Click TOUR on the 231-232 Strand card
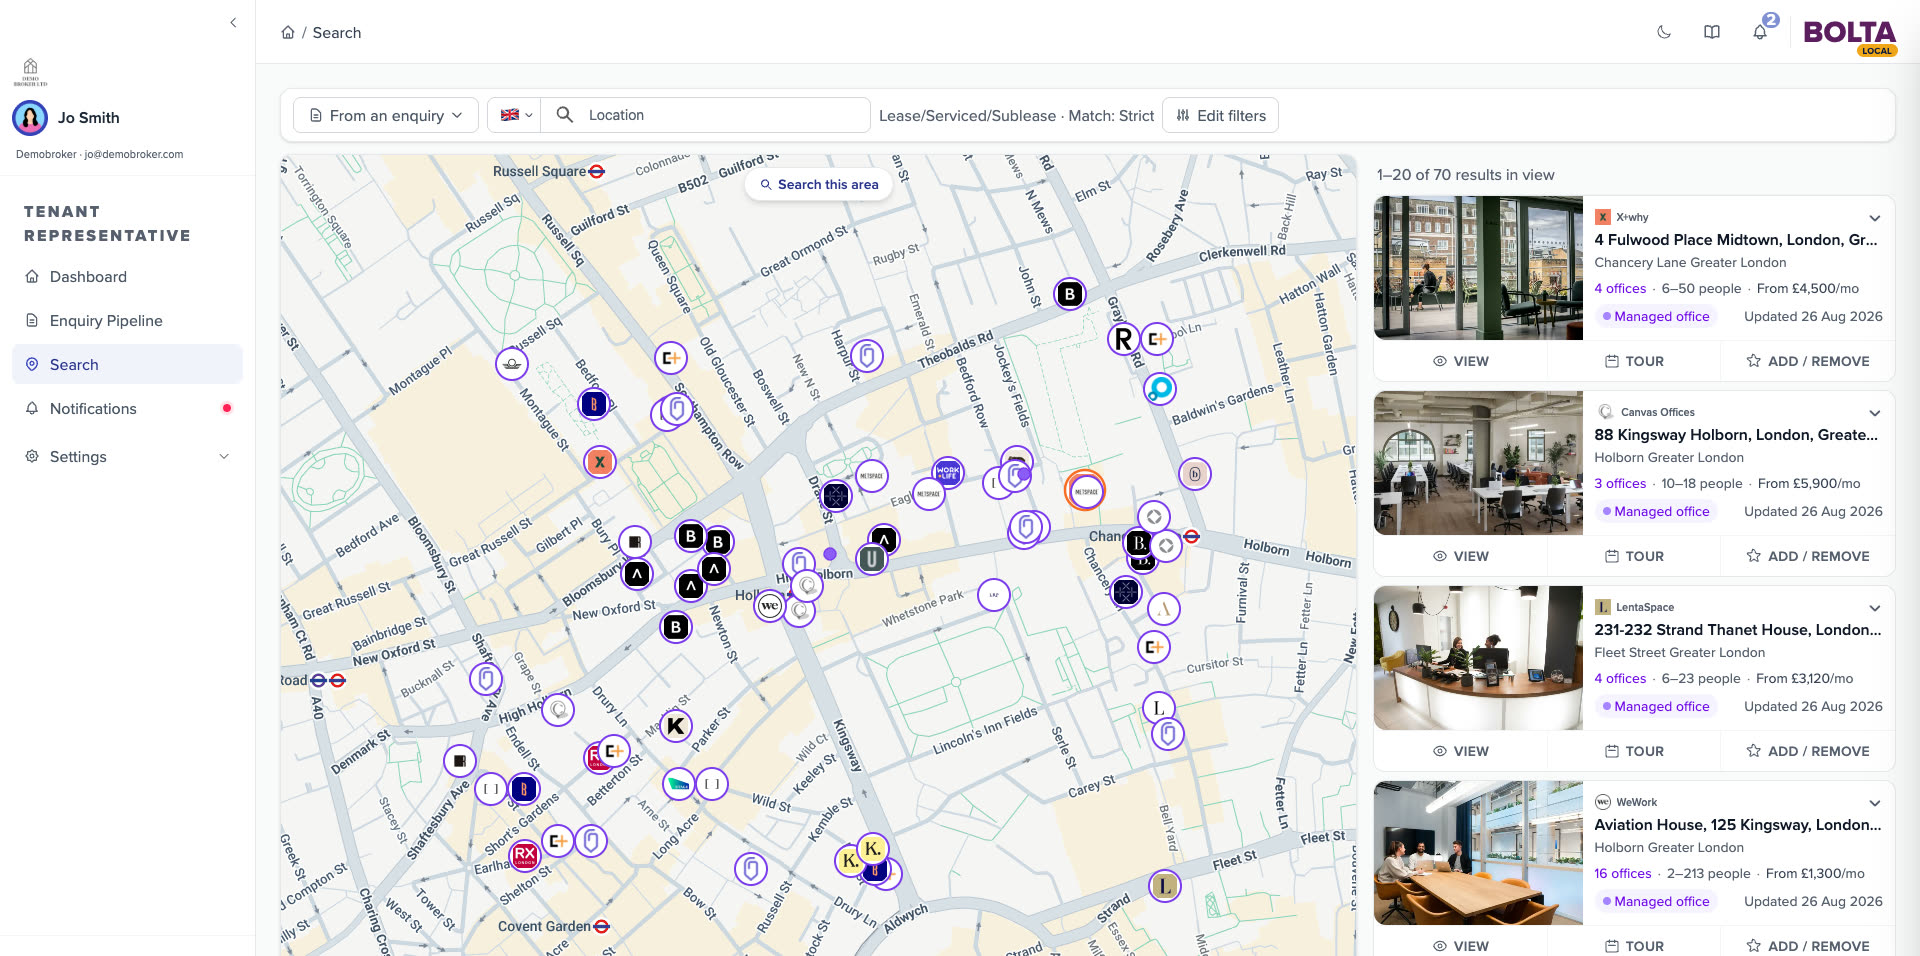 click(x=1634, y=751)
